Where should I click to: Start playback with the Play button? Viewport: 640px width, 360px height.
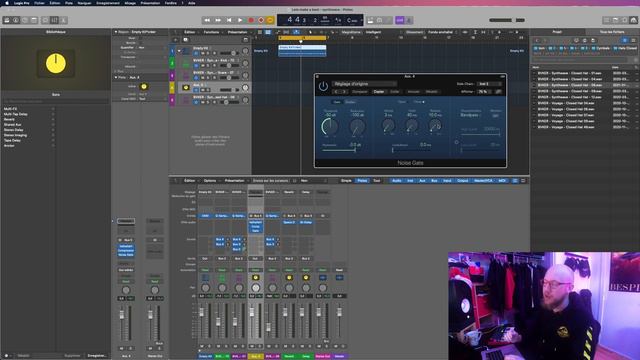(240, 20)
